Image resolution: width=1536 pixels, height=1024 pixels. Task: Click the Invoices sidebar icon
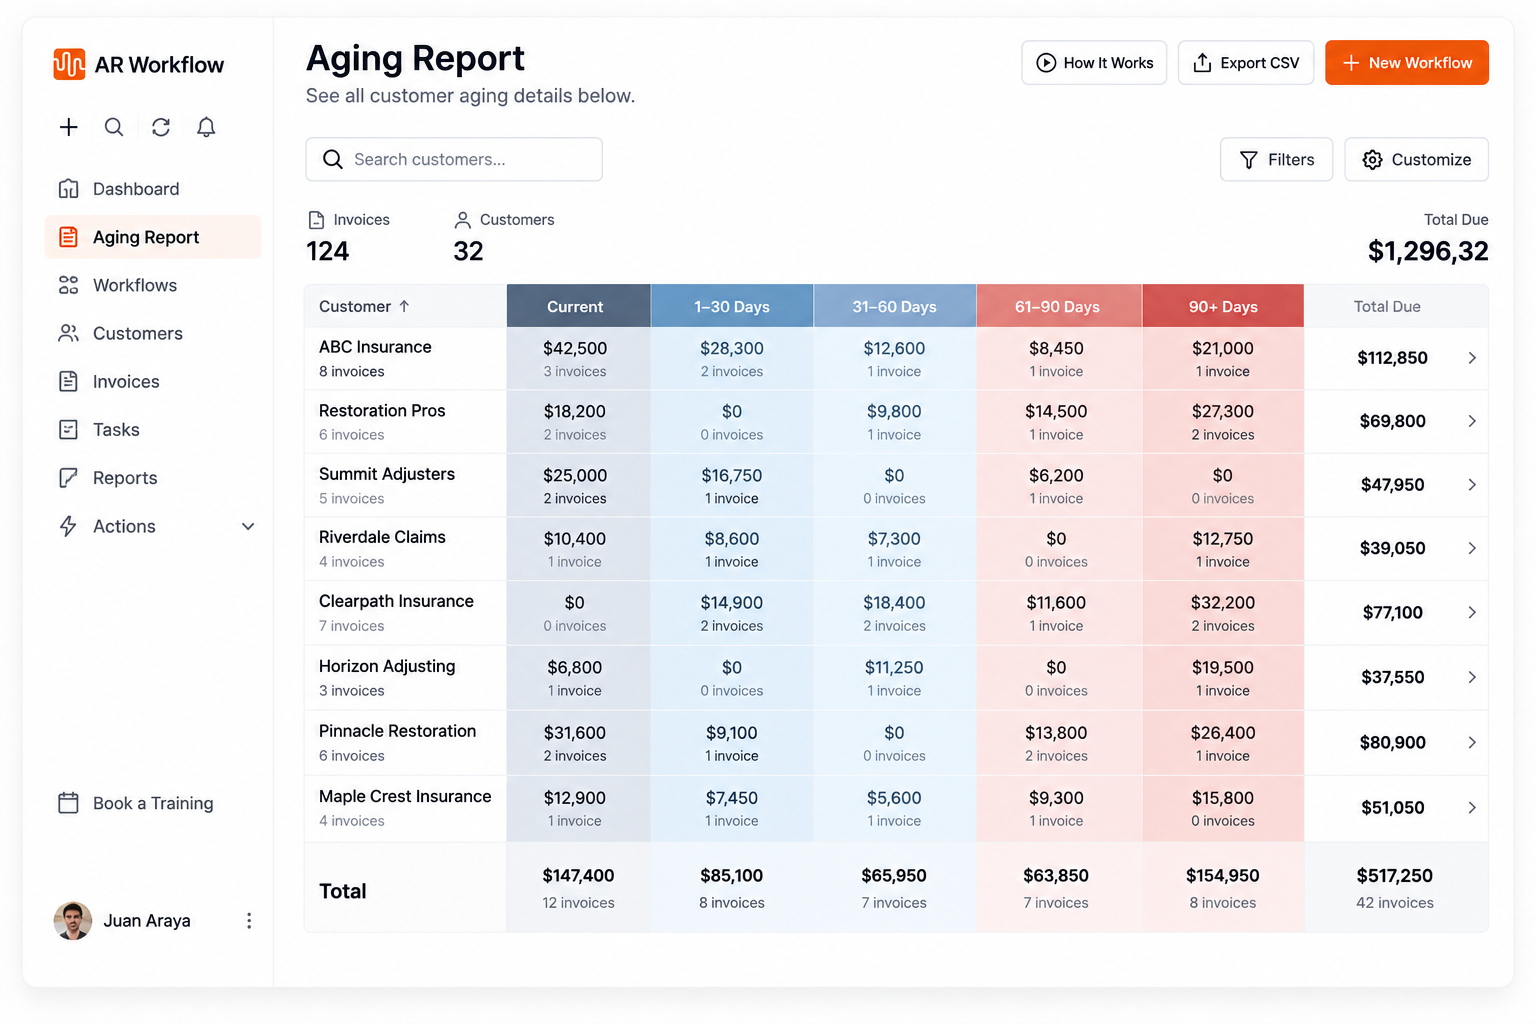click(x=68, y=381)
